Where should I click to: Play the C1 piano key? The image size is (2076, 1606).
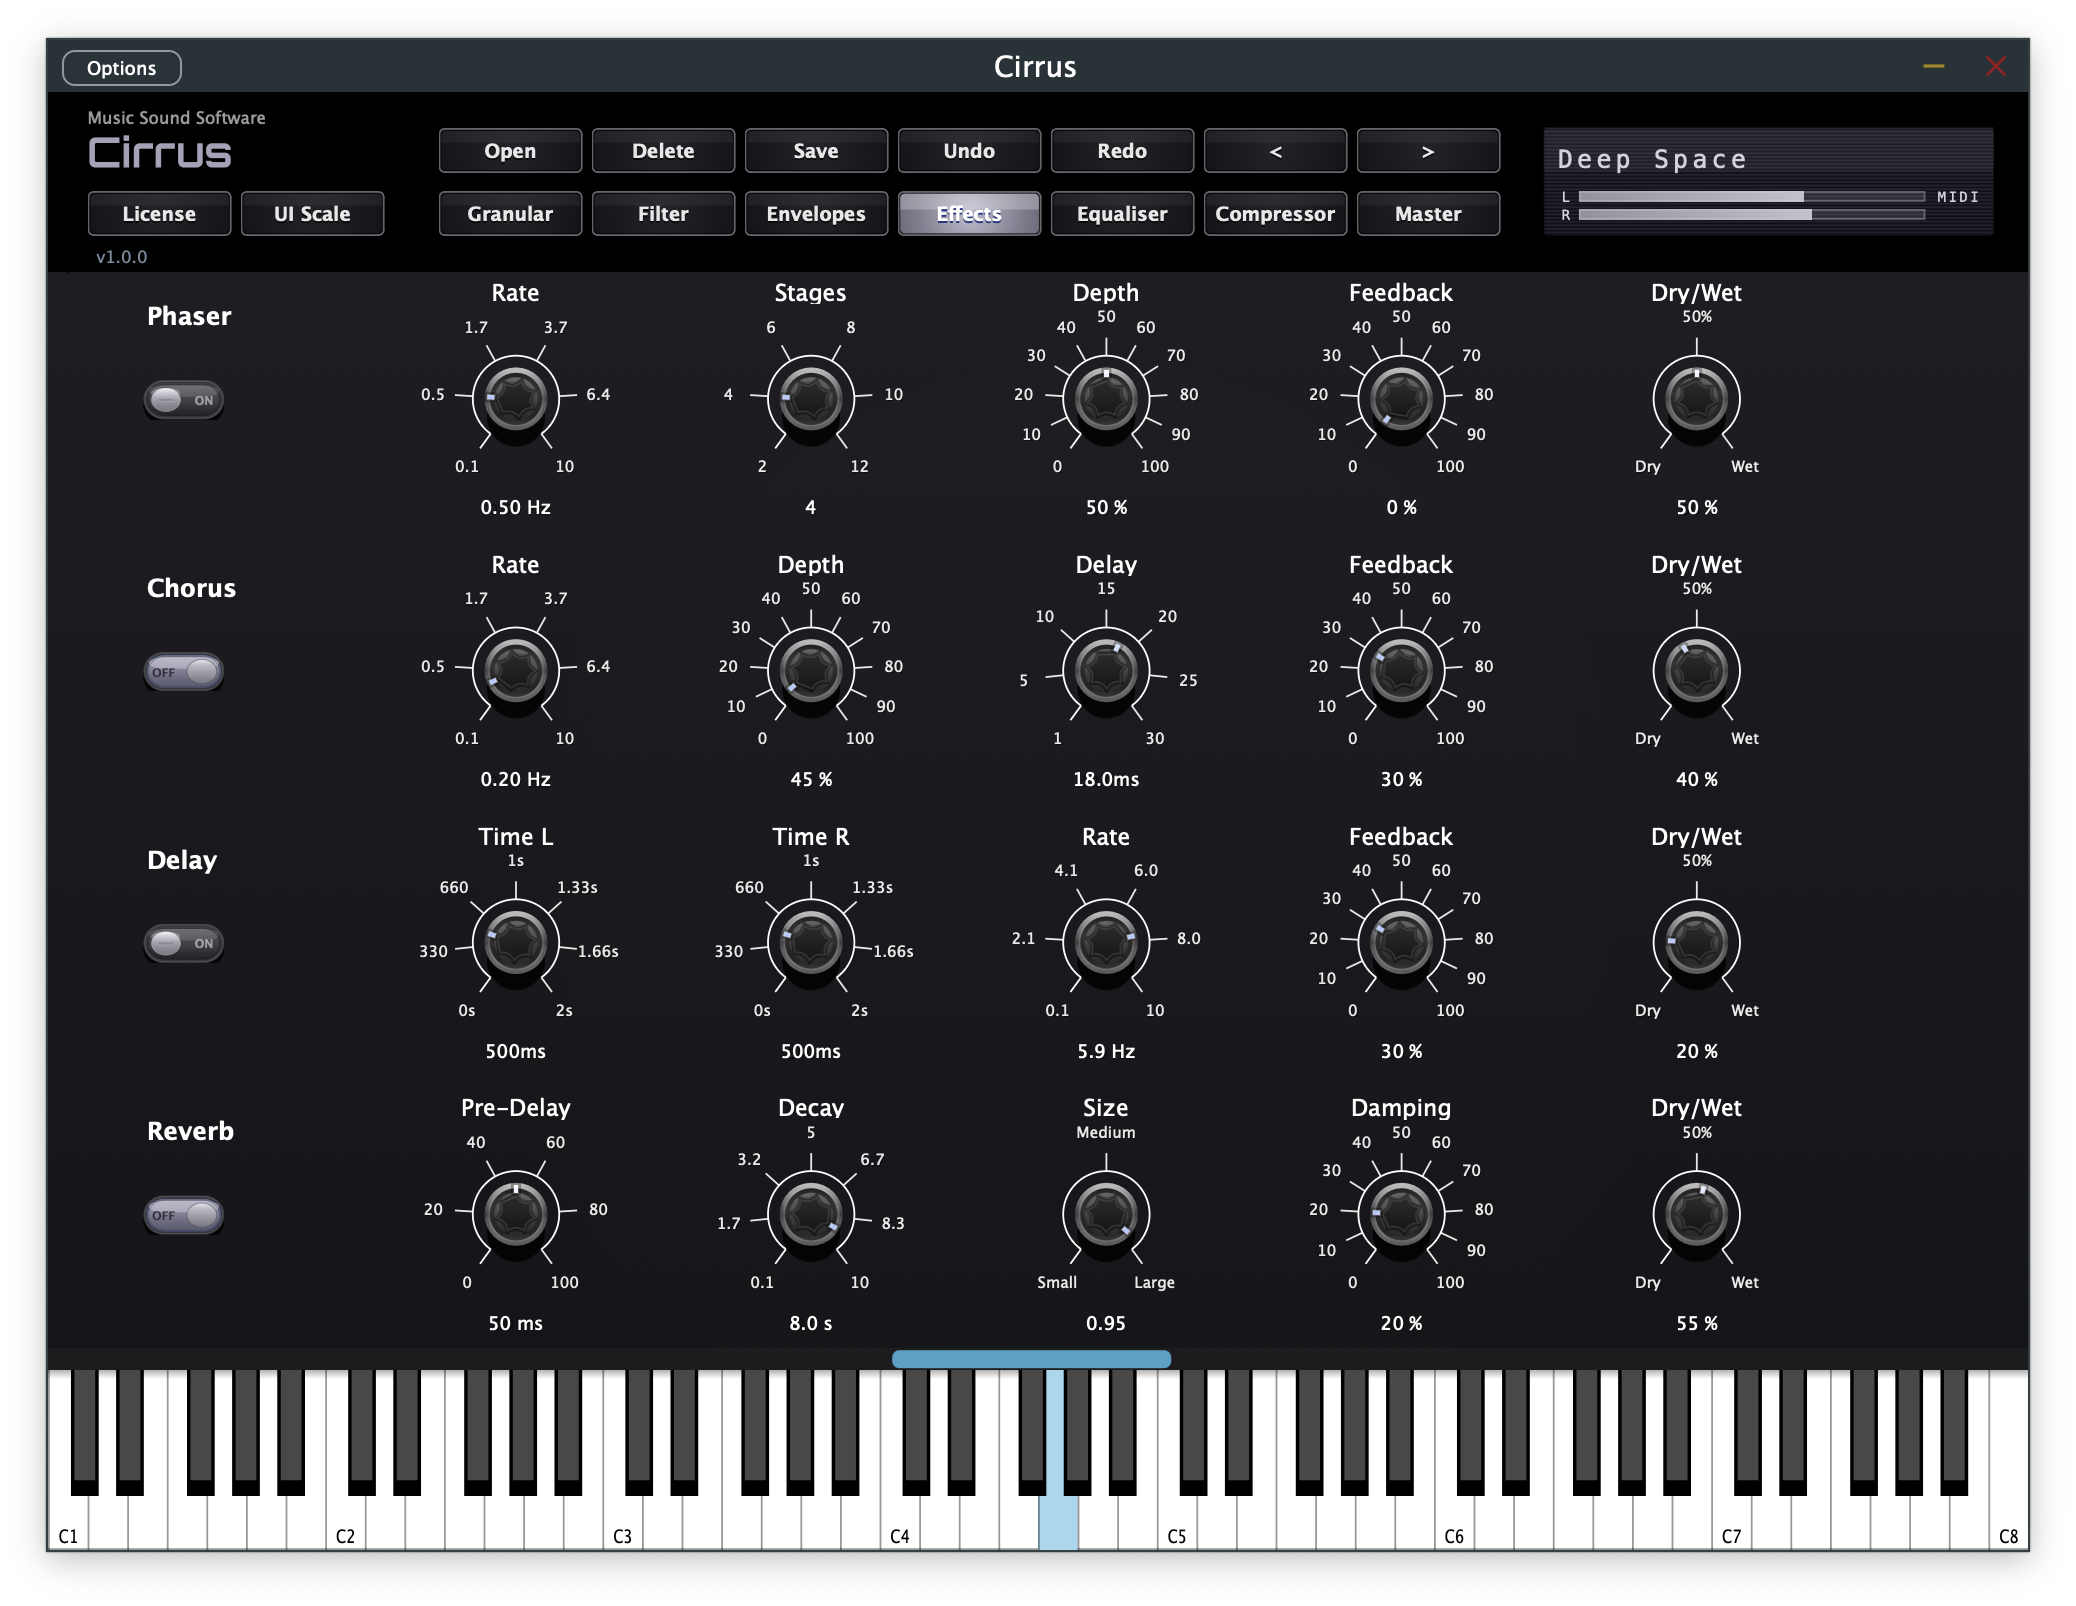(68, 1525)
